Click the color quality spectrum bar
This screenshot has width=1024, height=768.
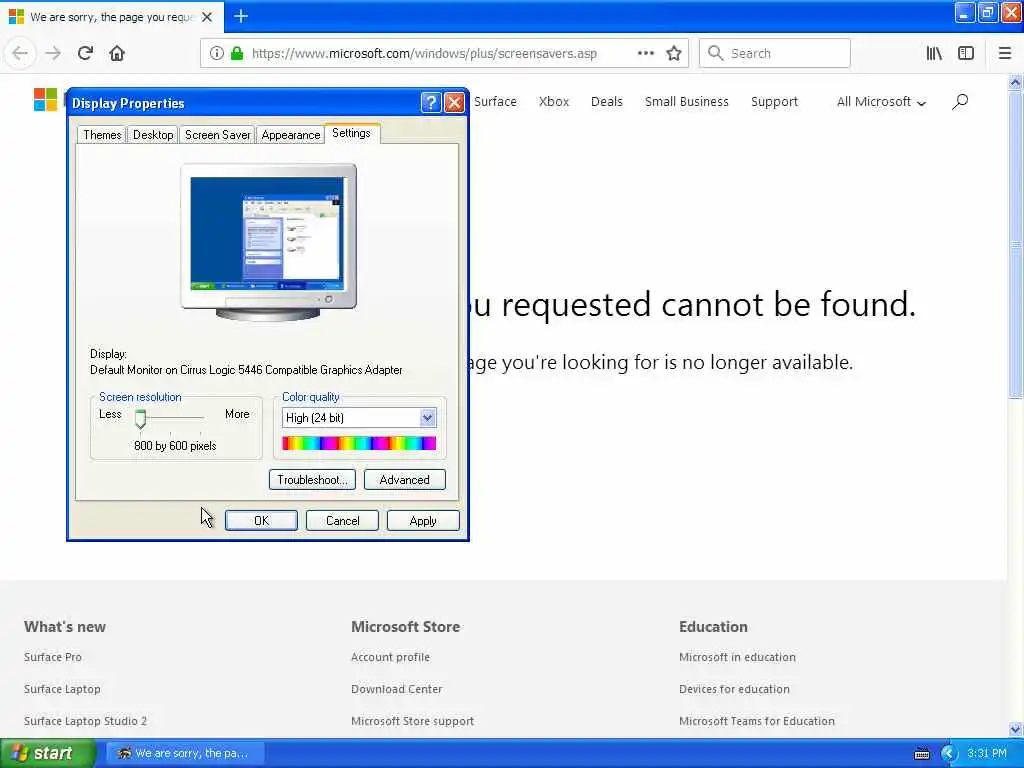click(359, 444)
